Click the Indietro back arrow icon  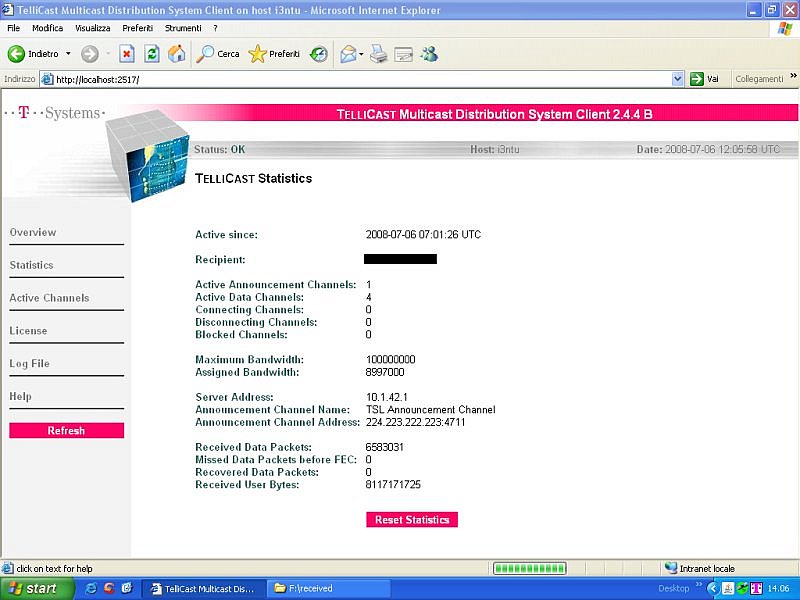16,54
